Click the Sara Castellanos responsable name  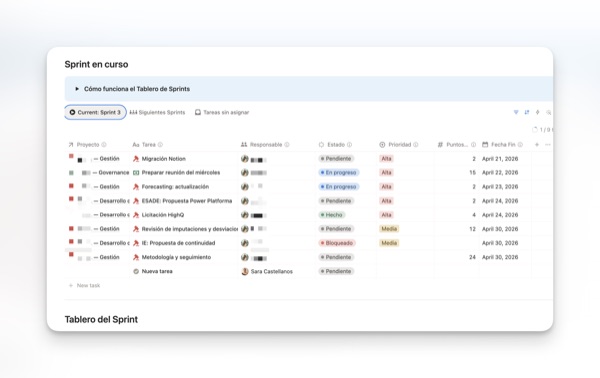(x=272, y=271)
